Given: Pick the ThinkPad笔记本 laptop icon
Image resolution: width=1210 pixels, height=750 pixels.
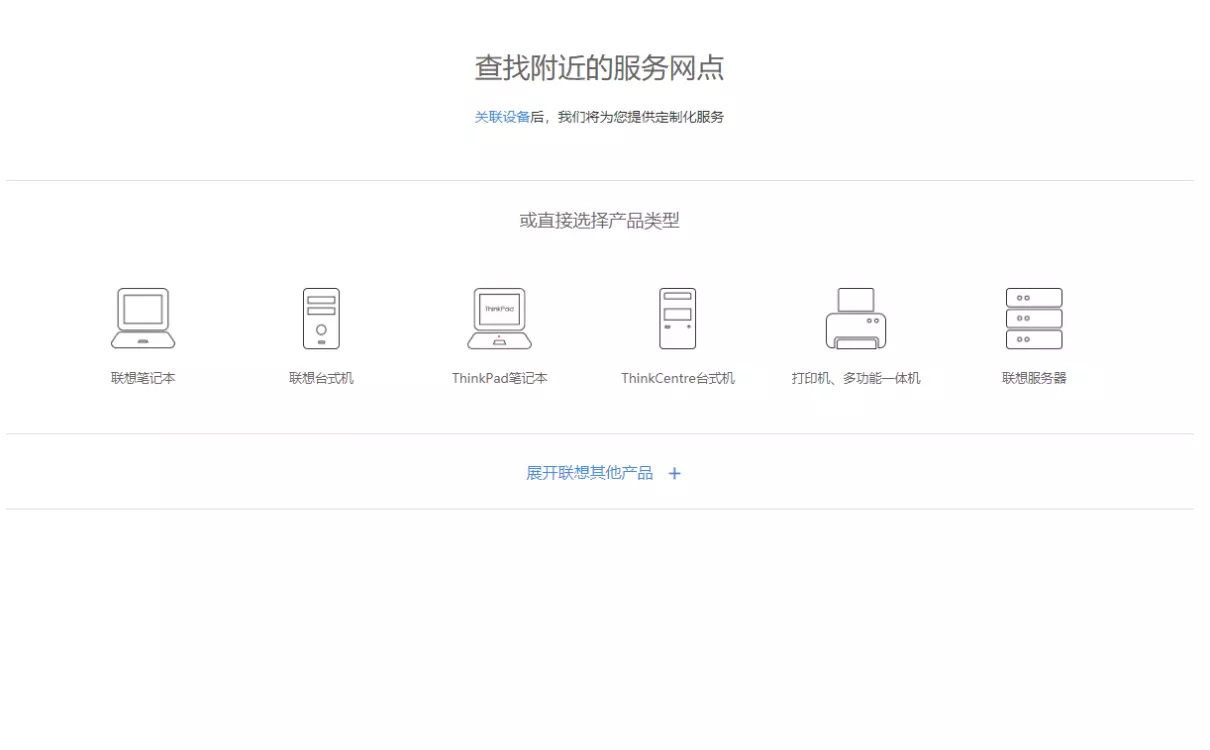Looking at the screenshot, I should tap(499, 318).
